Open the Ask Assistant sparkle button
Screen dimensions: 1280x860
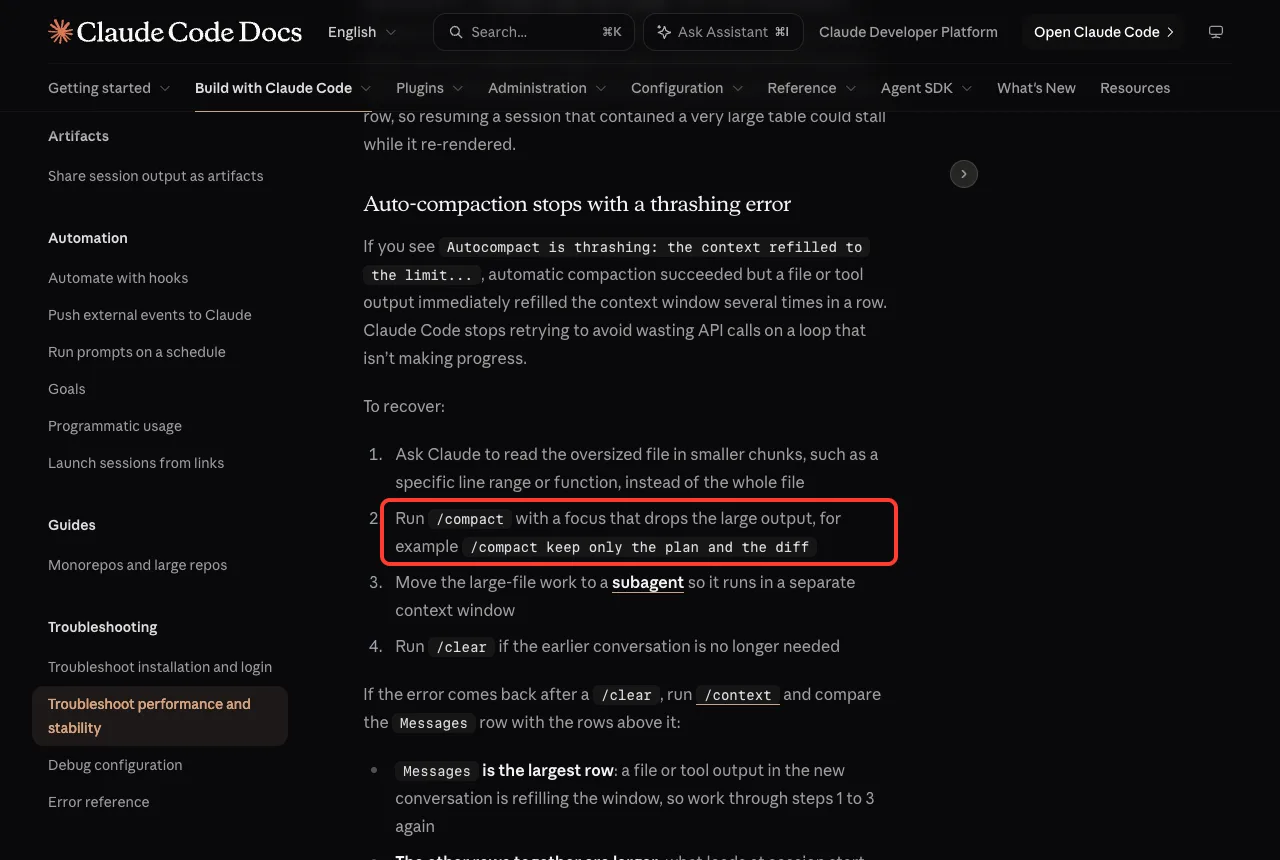723,32
